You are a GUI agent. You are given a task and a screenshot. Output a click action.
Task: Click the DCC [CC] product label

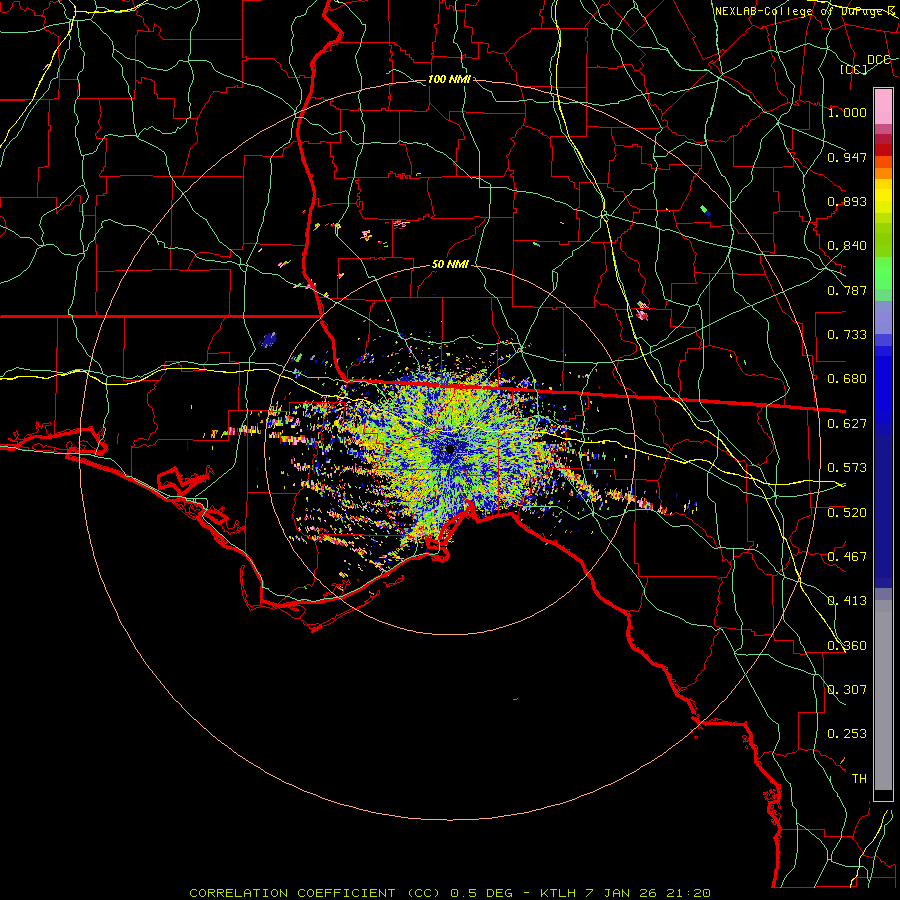coord(866,64)
